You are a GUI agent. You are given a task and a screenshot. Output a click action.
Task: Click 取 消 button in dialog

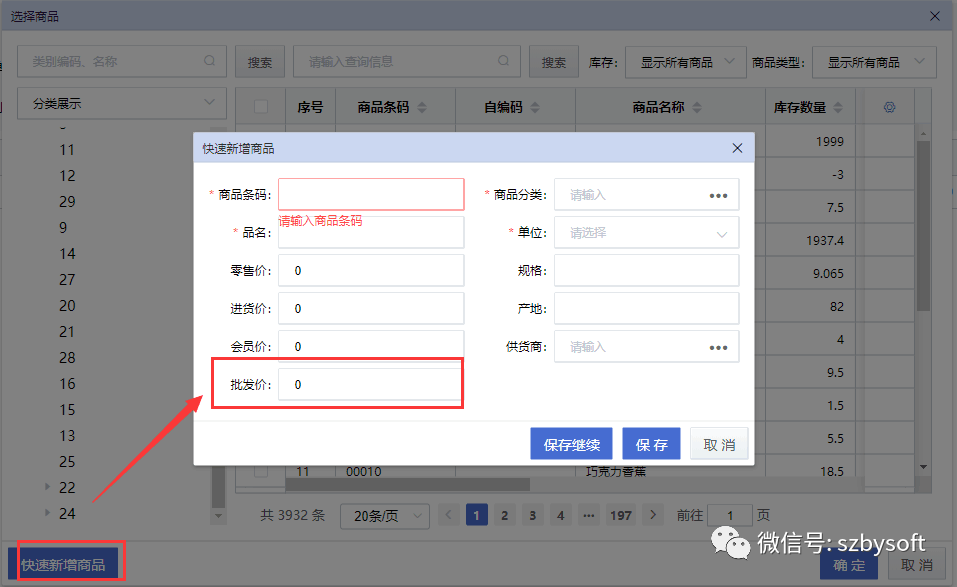(719, 444)
